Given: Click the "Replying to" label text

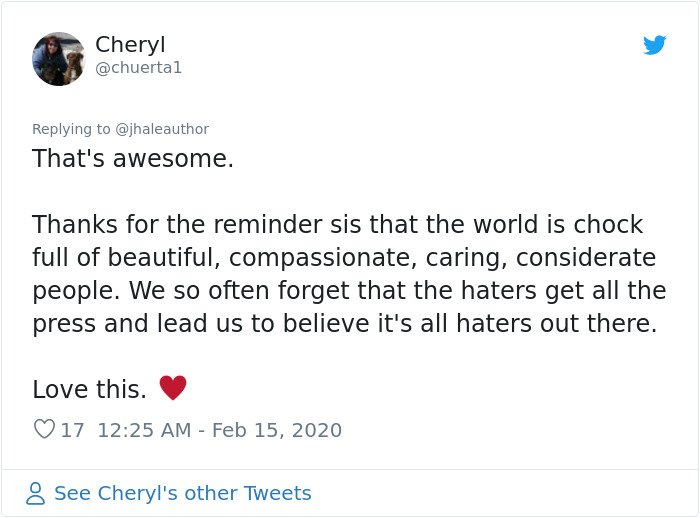Looking at the screenshot, I should (72, 129).
